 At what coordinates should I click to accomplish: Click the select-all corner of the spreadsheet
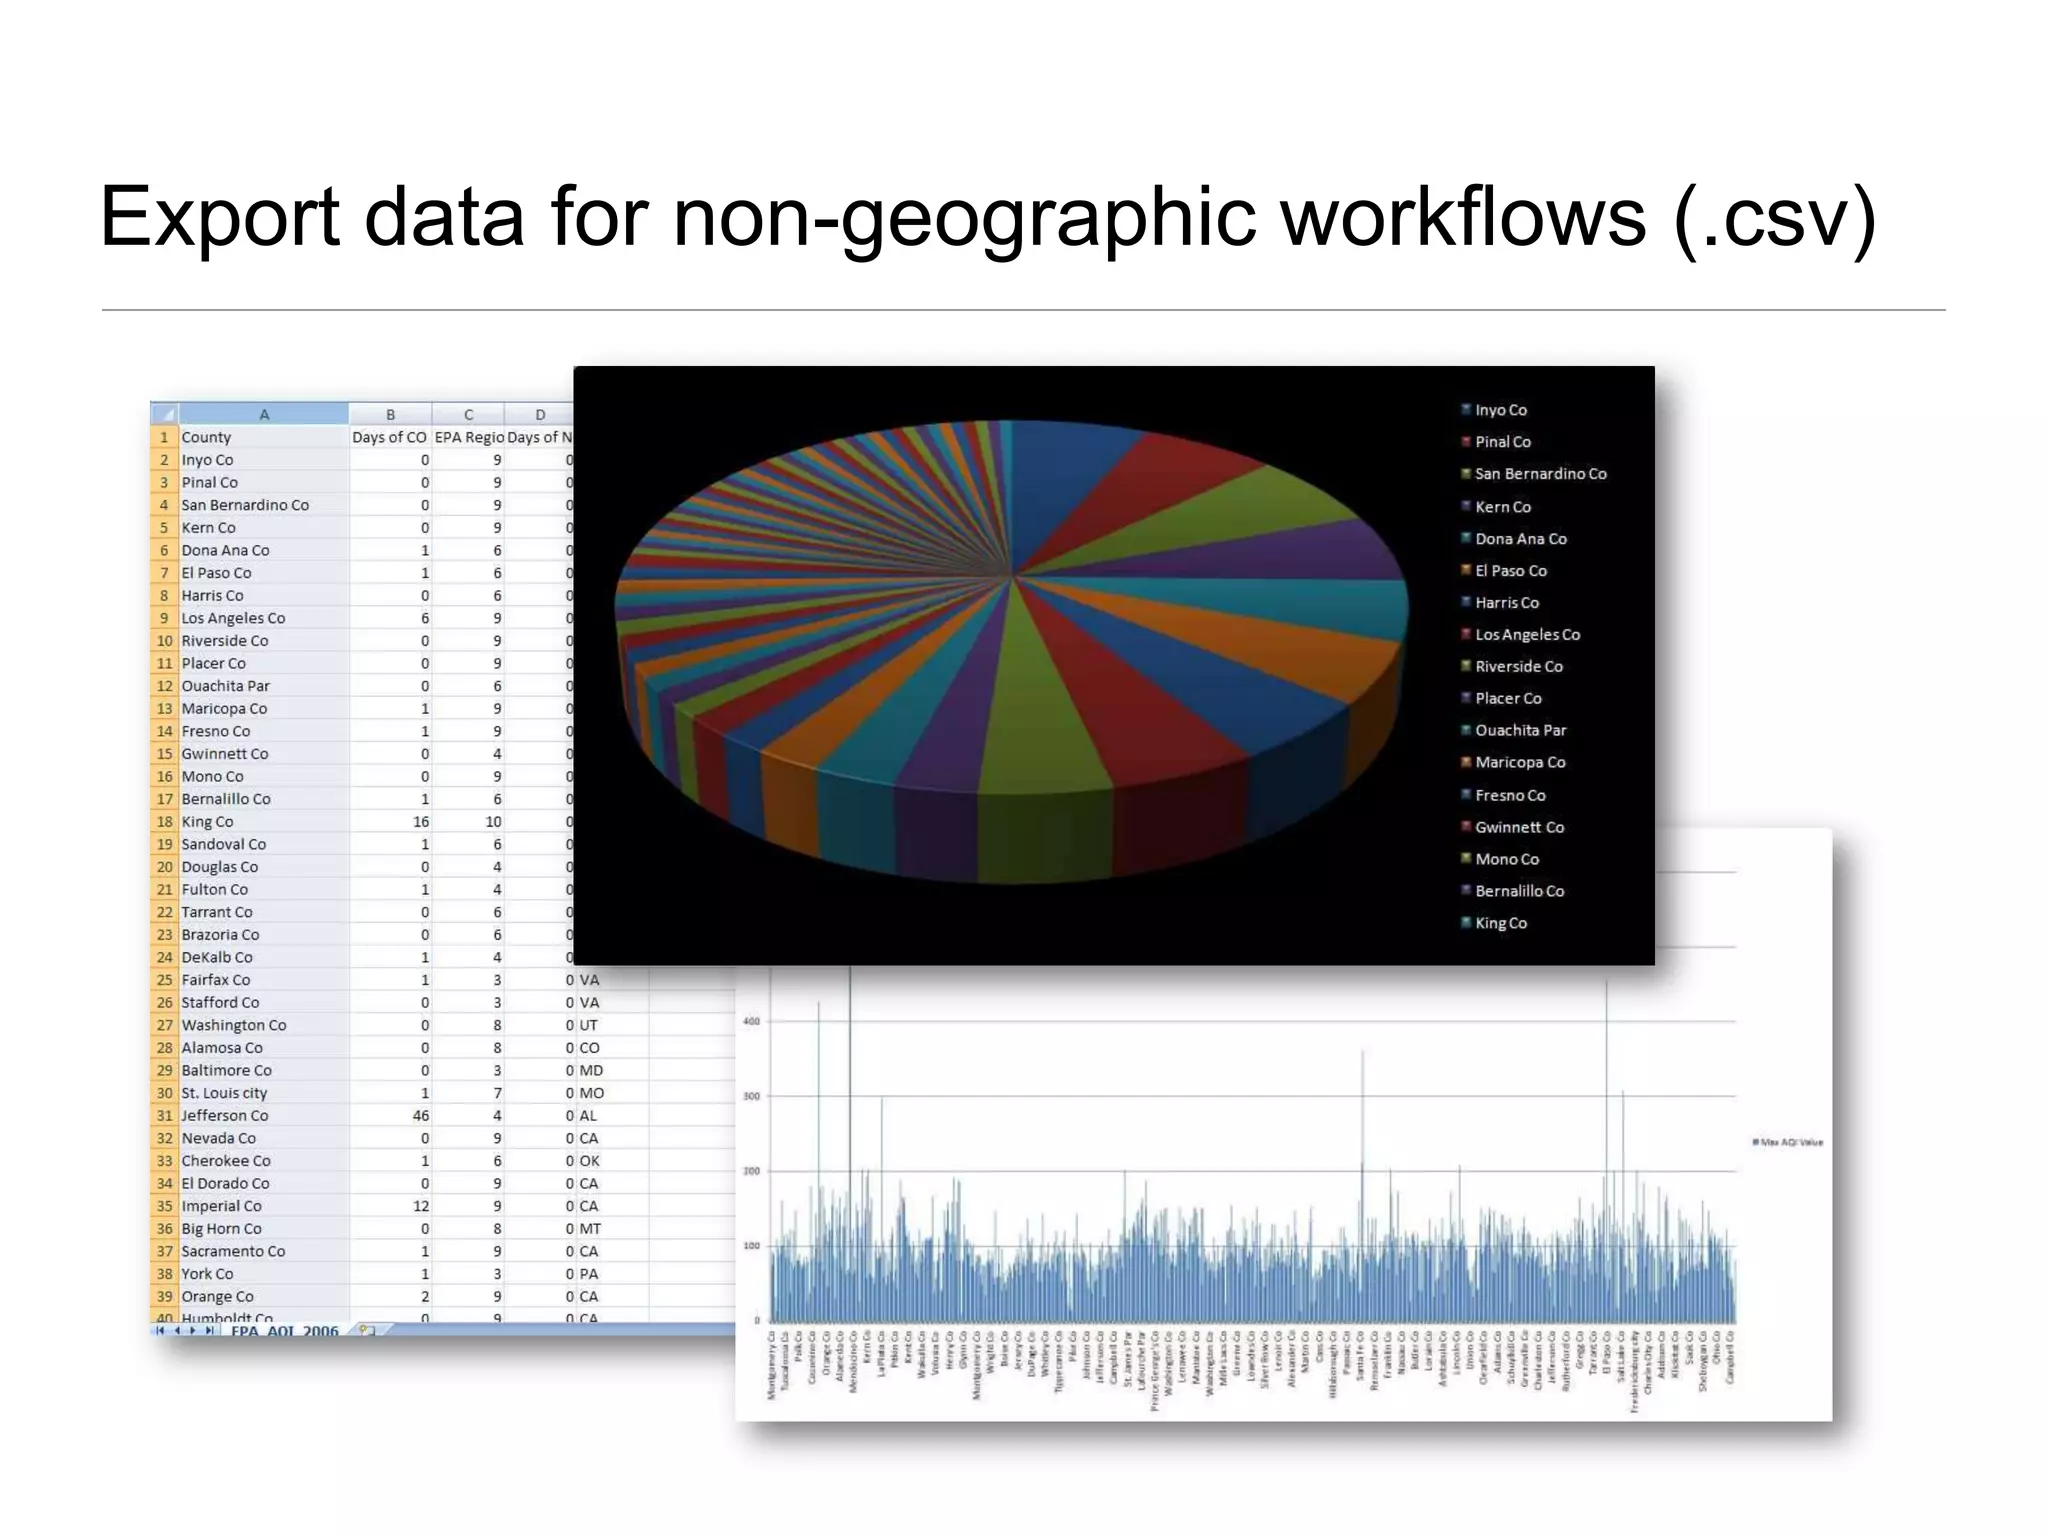pyautogui.click(x=165, y=414)
